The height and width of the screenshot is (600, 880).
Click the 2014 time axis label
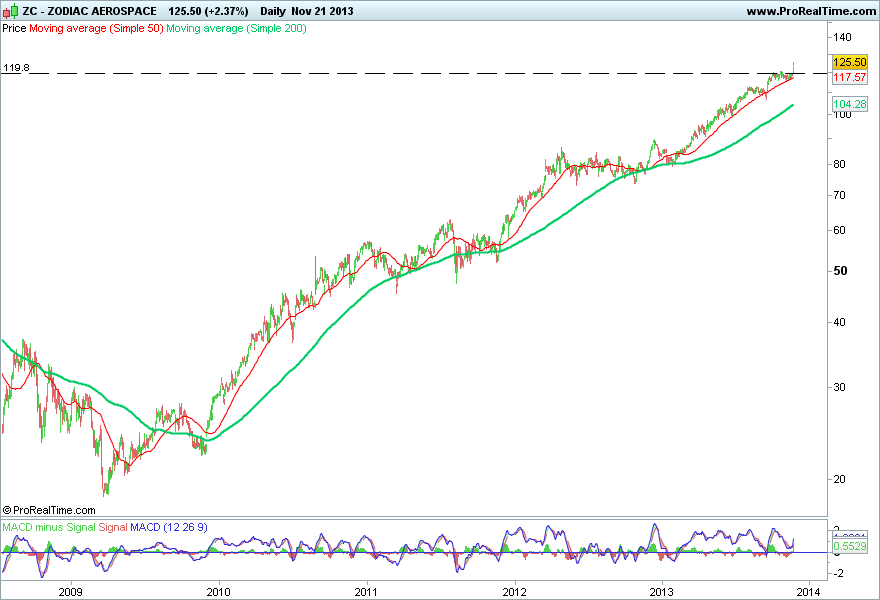(809, 592)
